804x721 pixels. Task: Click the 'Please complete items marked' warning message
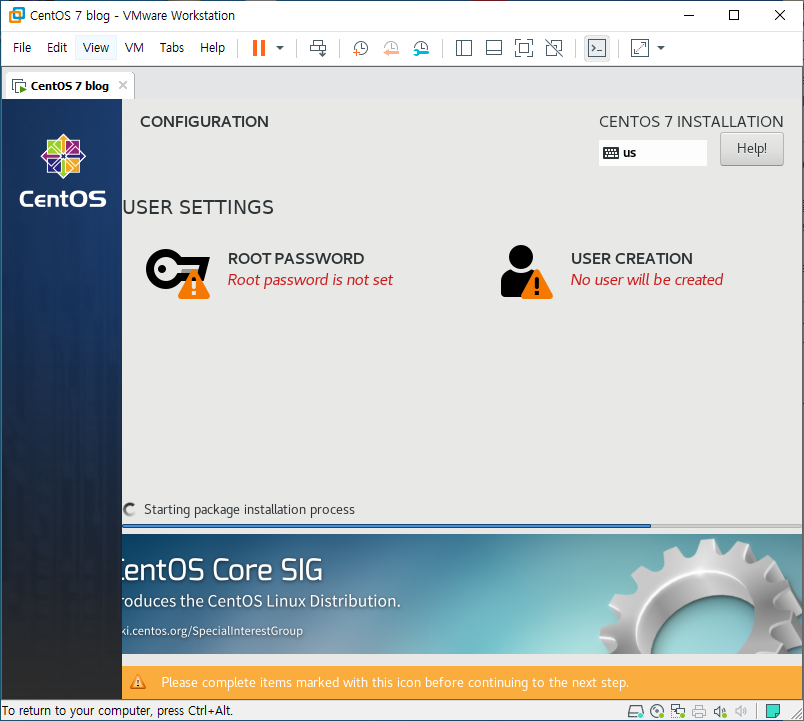(x=395, y=683)
